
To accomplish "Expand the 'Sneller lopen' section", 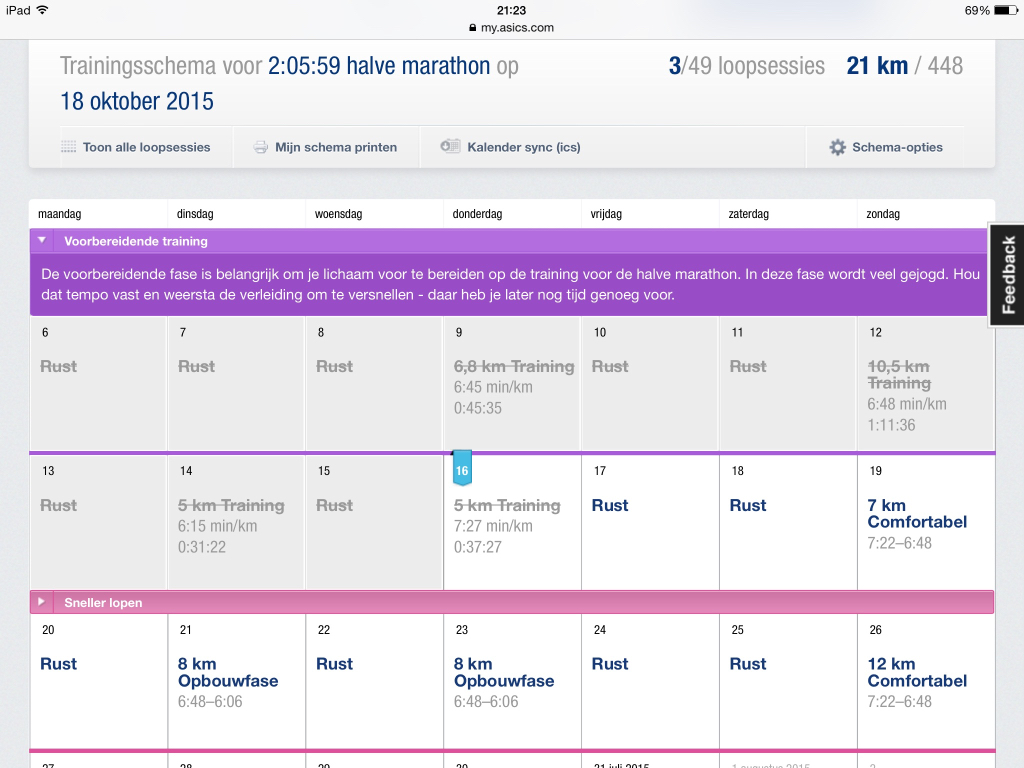I will tap(42, 602).
